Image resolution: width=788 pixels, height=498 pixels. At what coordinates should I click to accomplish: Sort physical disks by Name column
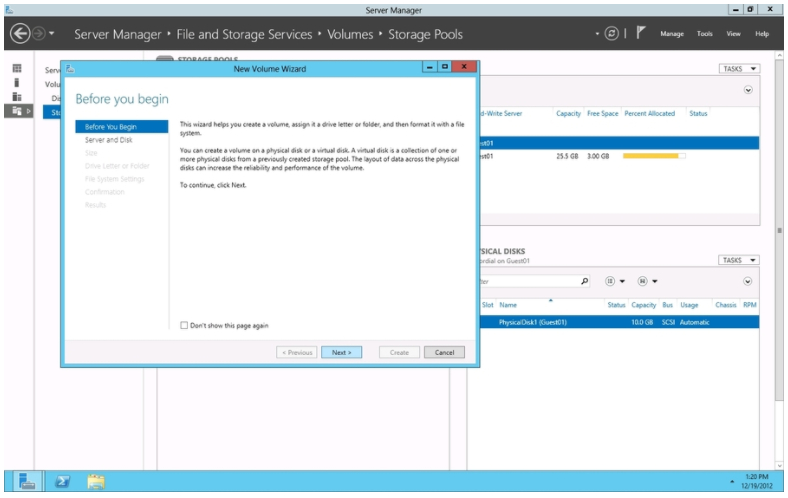coord(508,305)
